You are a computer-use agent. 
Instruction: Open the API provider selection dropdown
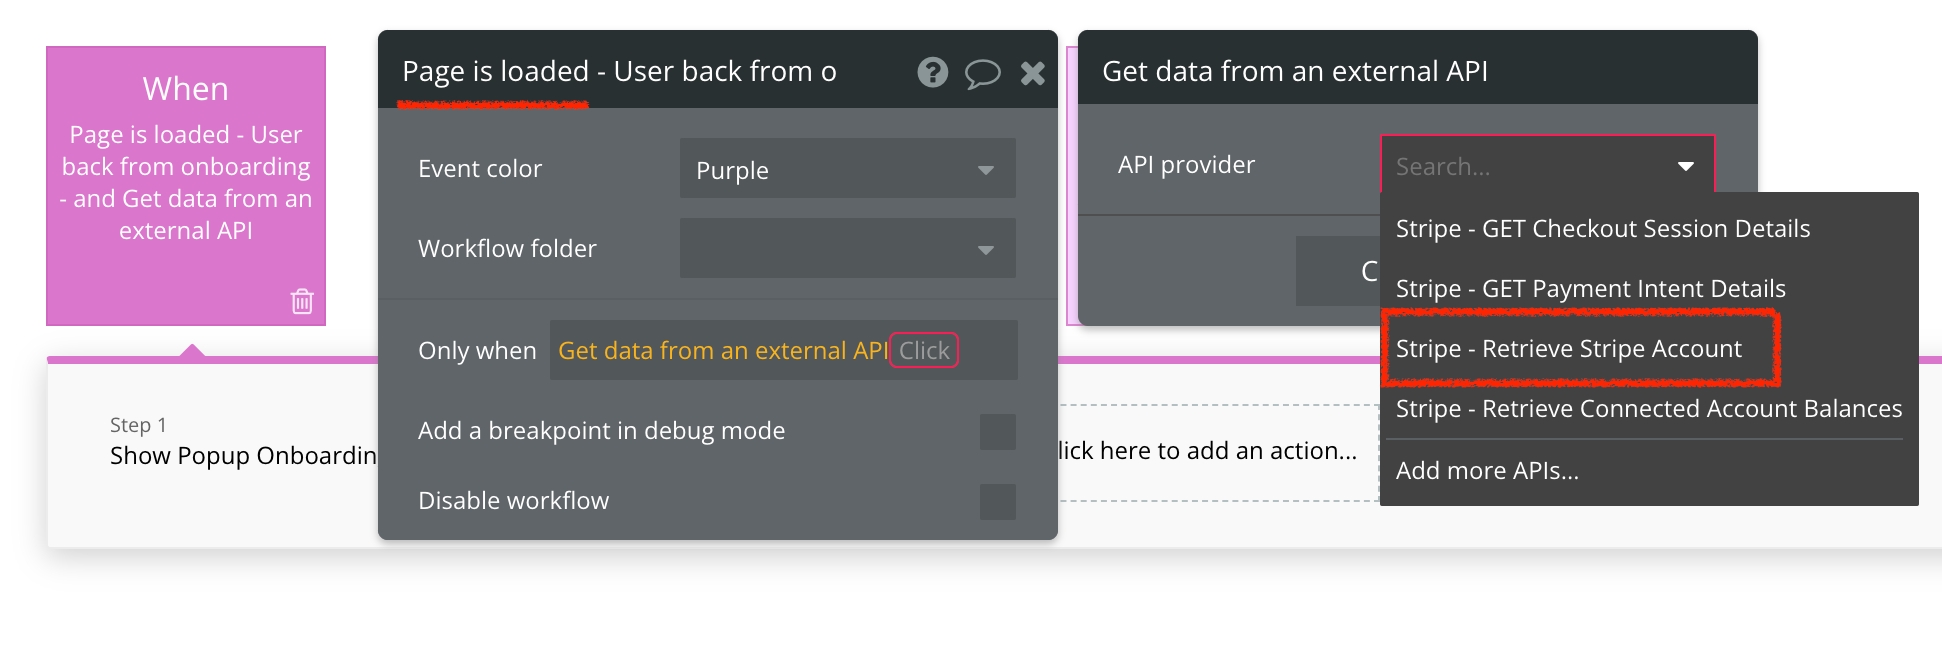pyautogui.click(x=1686, y=166)
